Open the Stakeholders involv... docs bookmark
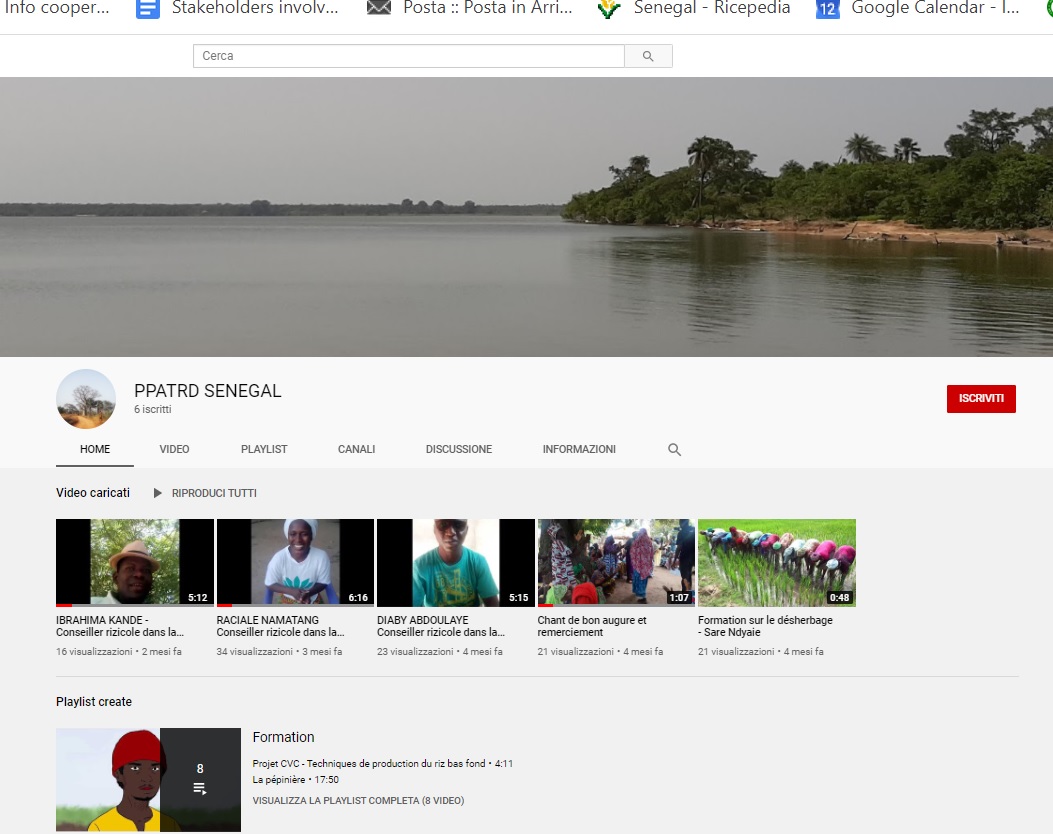Screen dimensions: 1053x834 pyautogui.click(x=238, y=8)
